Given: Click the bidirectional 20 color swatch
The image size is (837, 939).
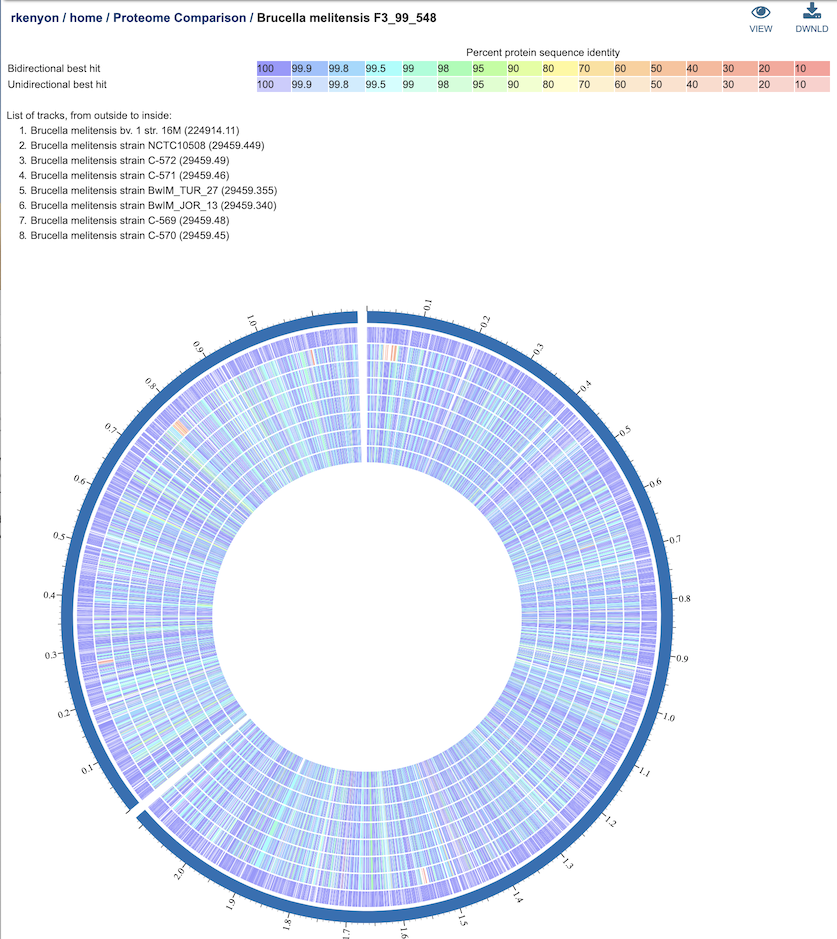Looking at the screenshot, I should tap(775, 68).
